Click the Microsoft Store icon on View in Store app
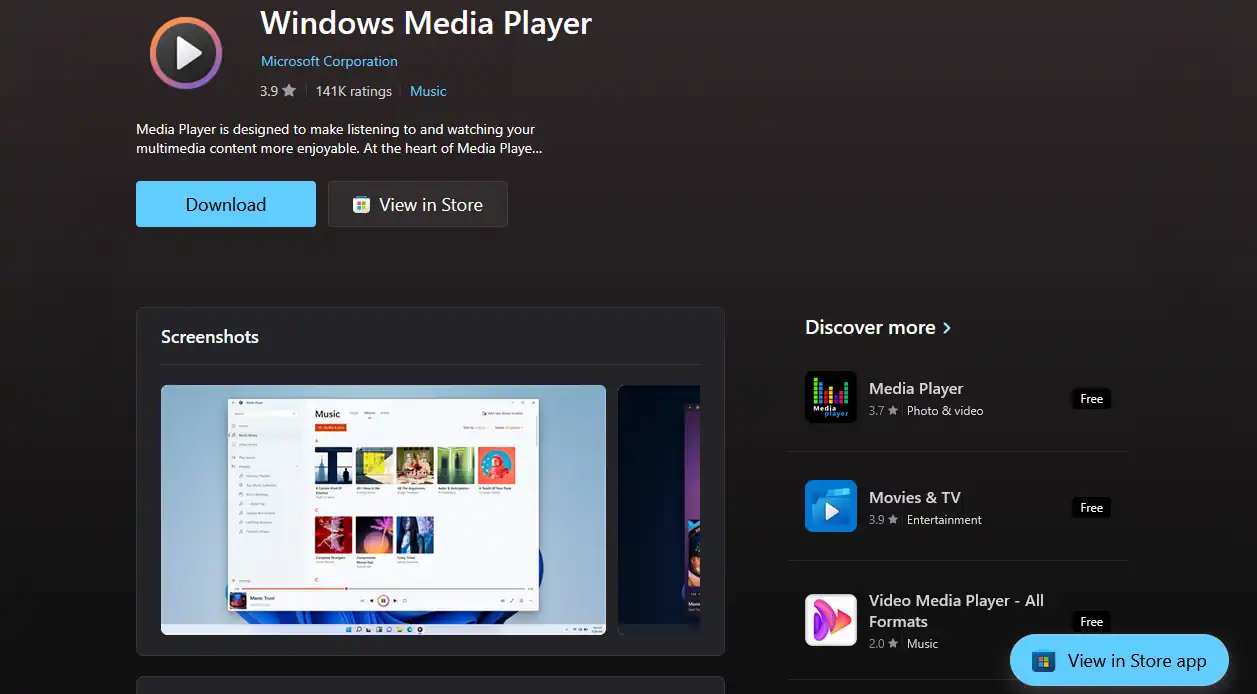The image size is (1257, 694). pos(1043,661)
